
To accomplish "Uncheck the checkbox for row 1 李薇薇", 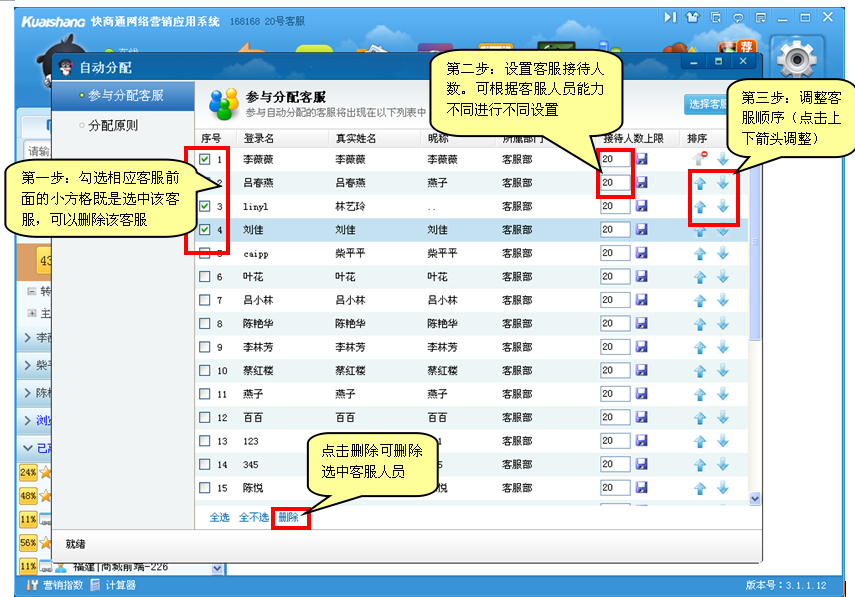I will tap(204, 159).
